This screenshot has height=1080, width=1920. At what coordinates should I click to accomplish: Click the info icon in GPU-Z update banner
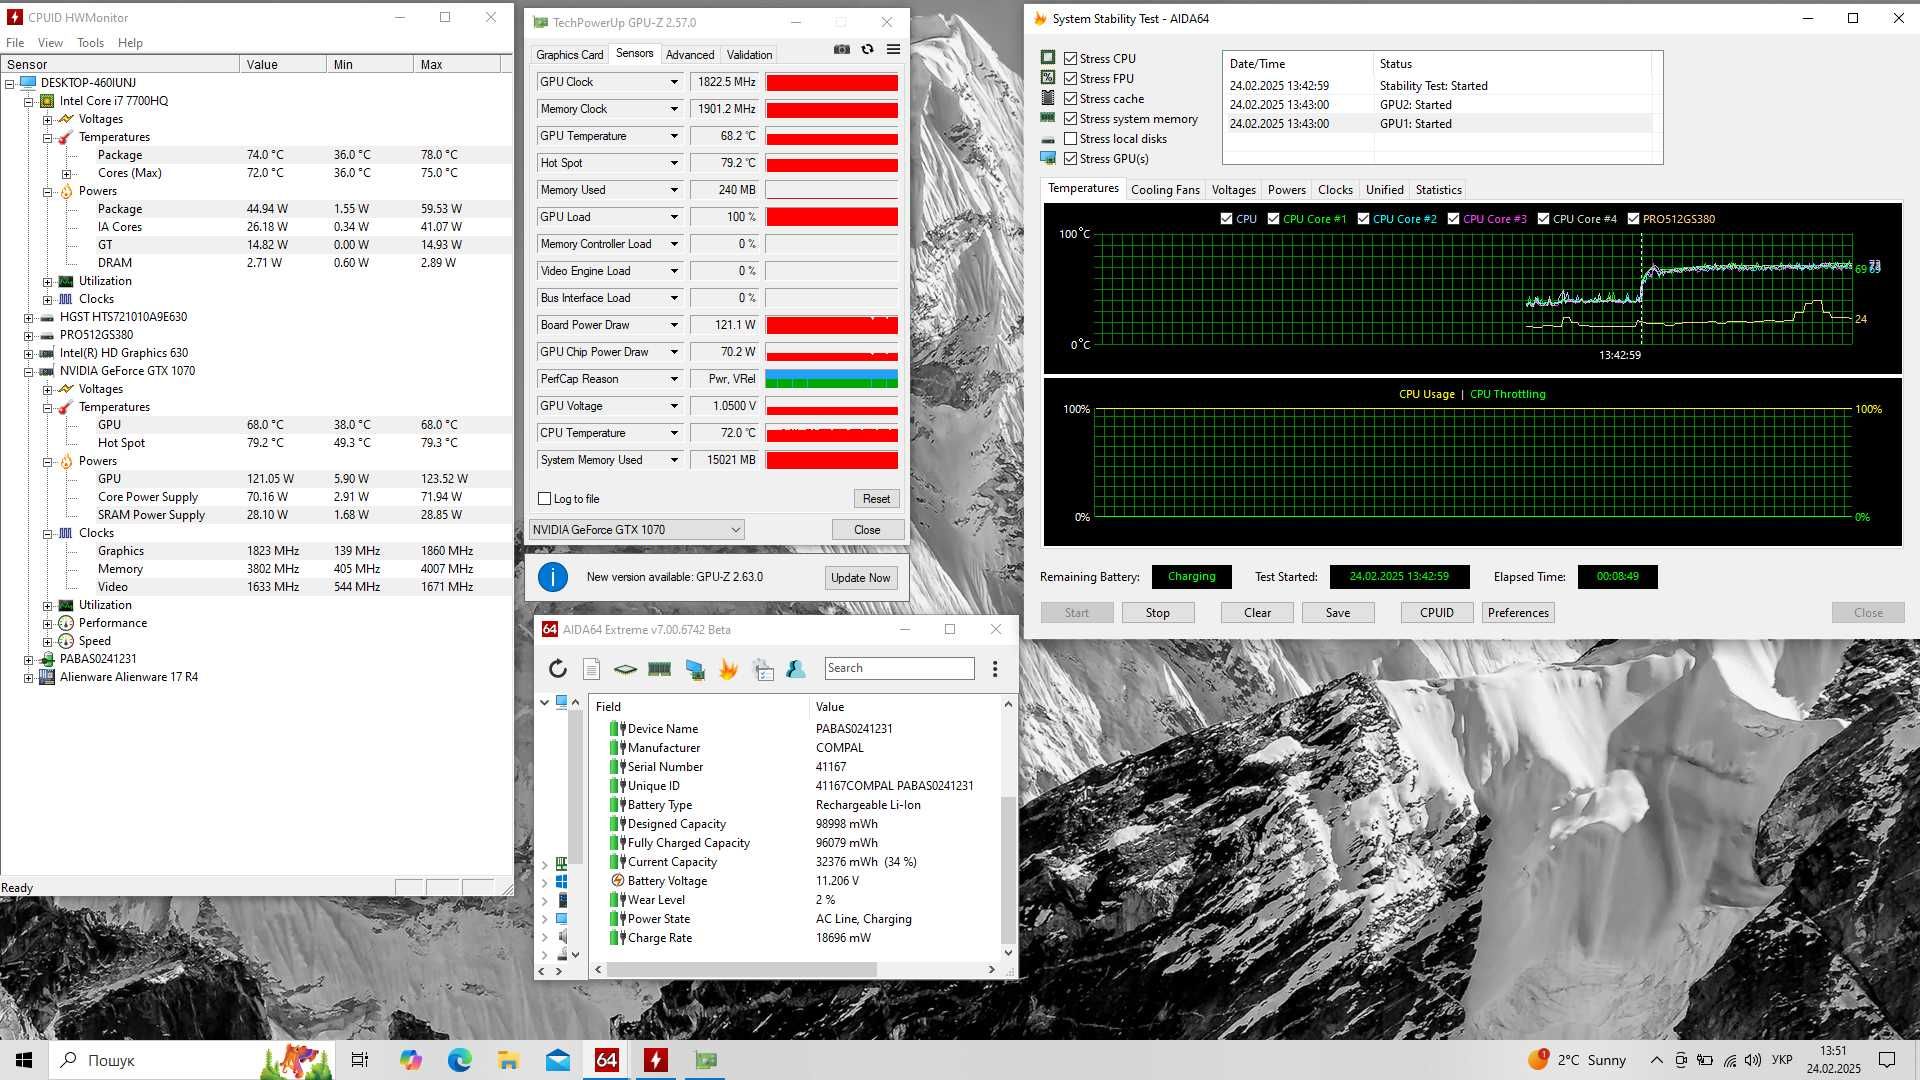553,577
